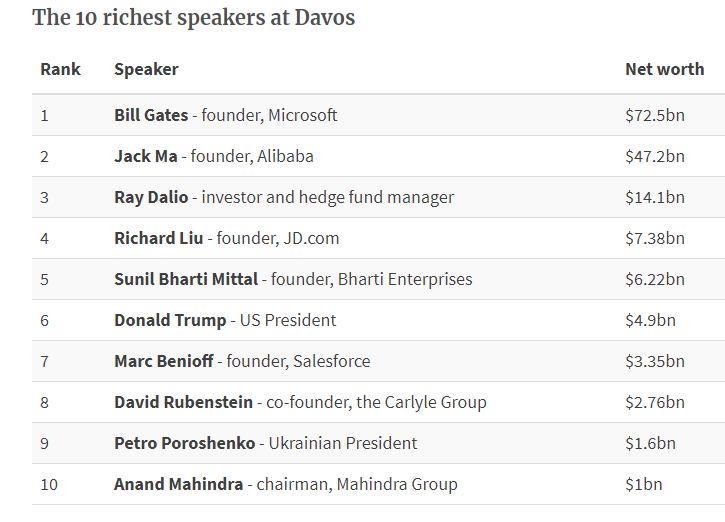Click Anand Mahindra's name
The height and width of the screenshot is (522, 725).
[x=178, y=484]
